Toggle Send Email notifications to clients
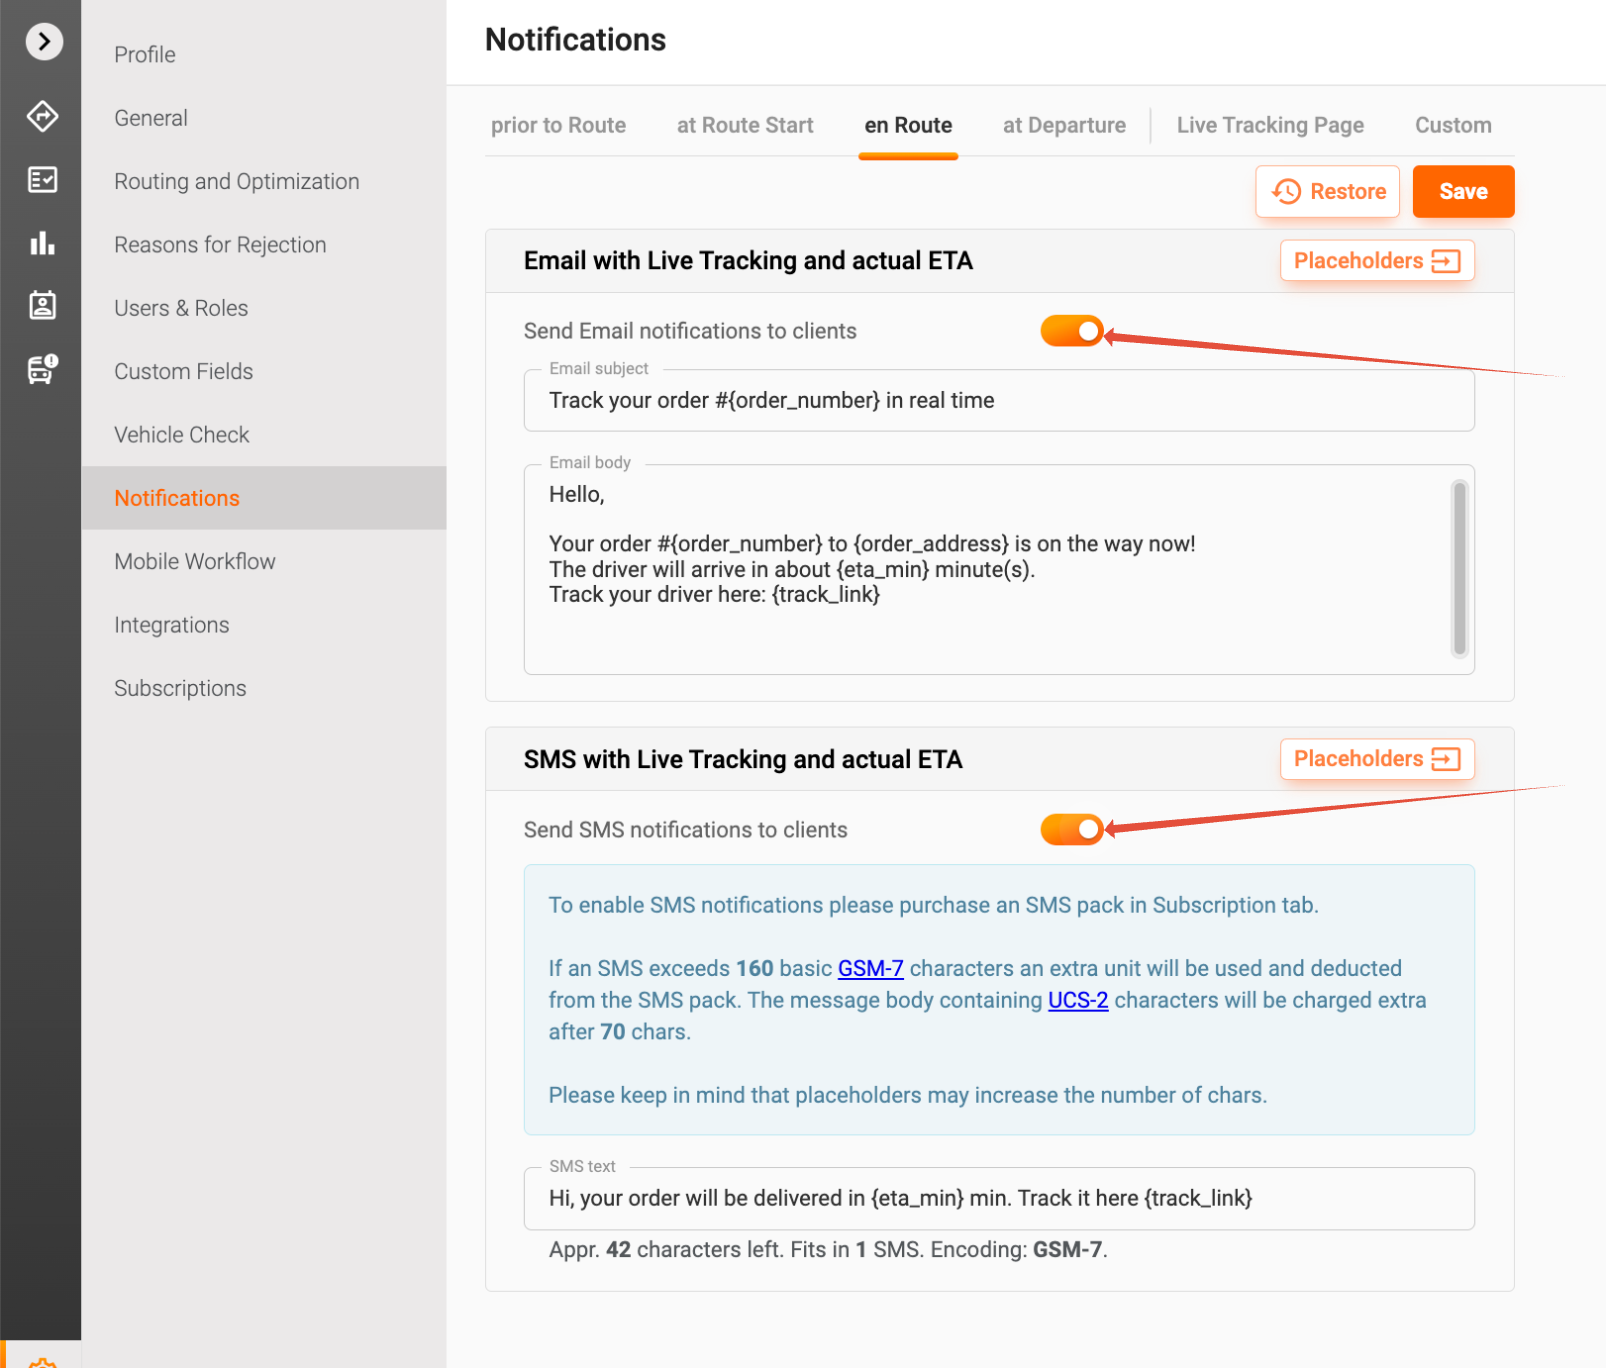 pyautogui.click(x=1071, y=331)
